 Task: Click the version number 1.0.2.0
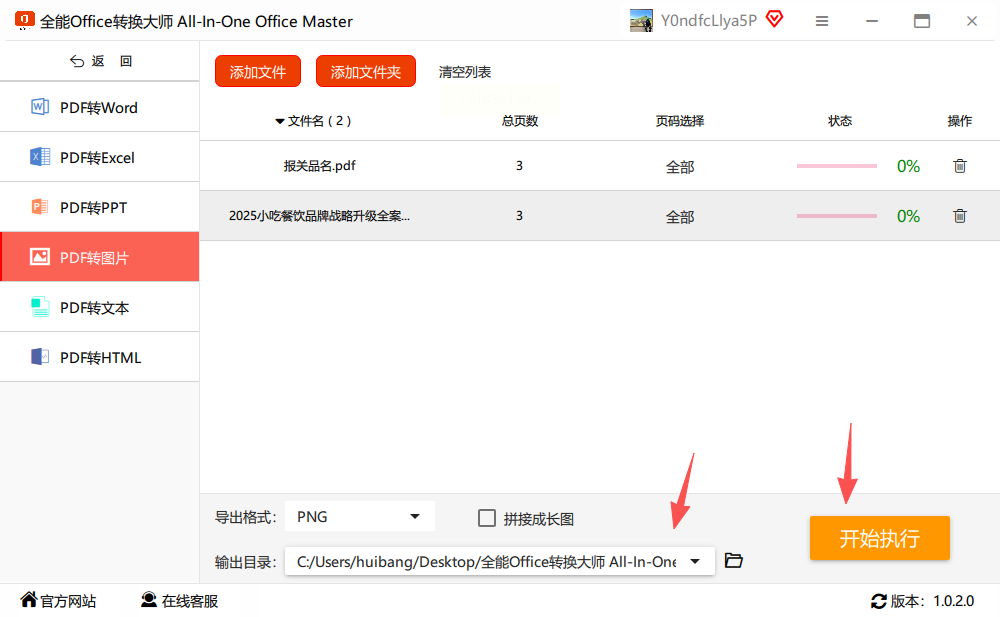(953, 601)
